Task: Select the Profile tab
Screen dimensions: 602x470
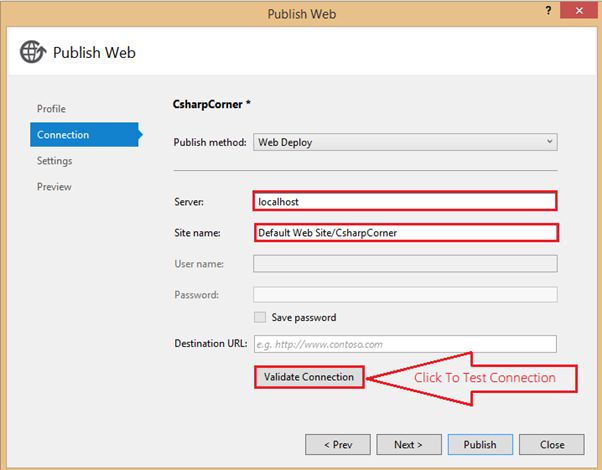Action: [52, 108]
